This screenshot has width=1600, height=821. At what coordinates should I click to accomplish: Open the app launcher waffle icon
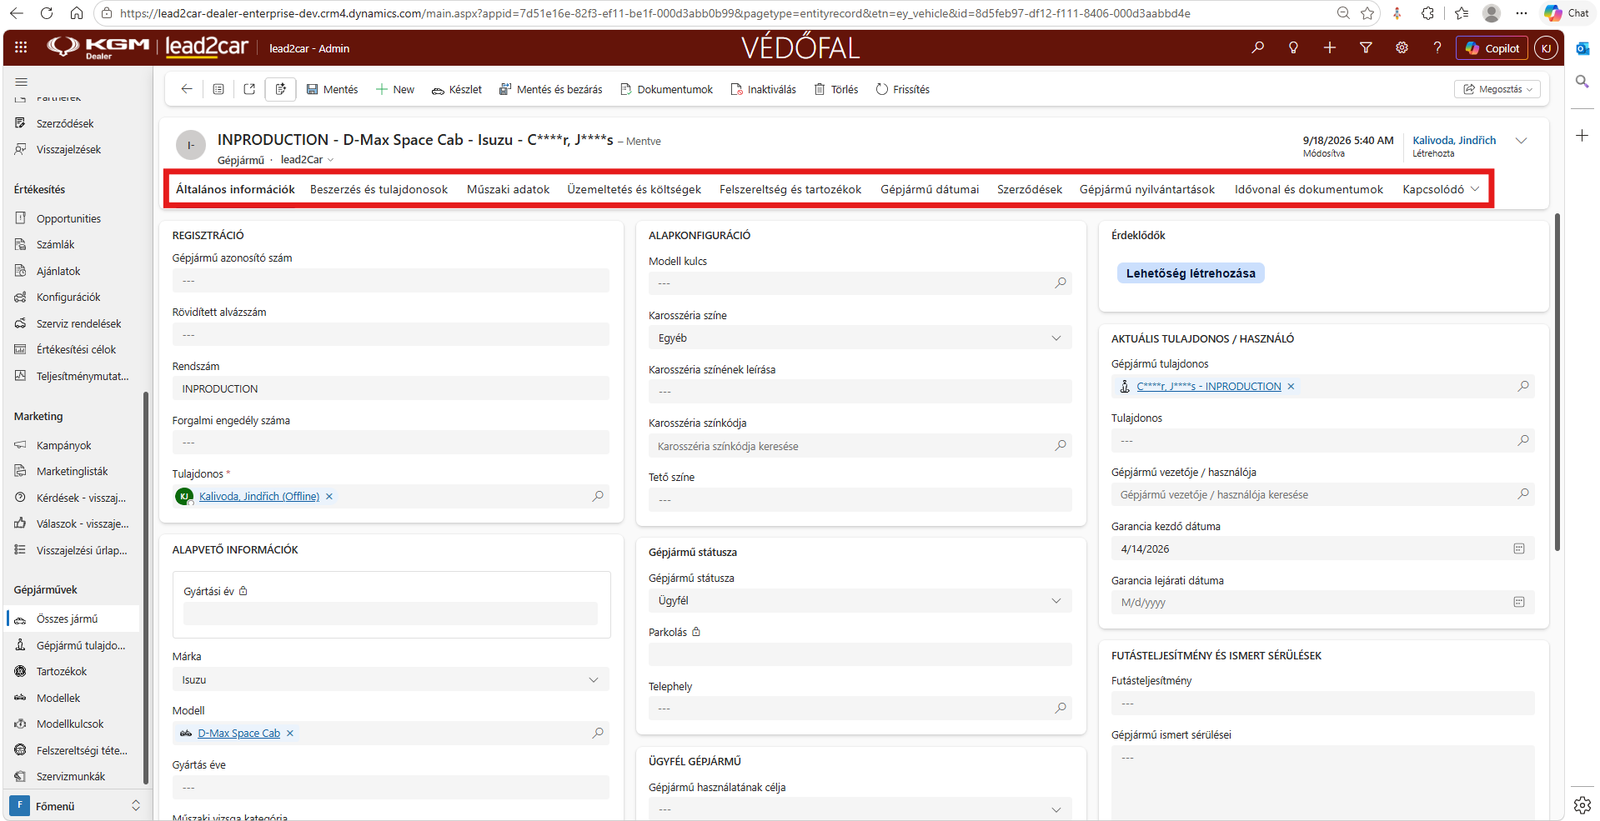pyautogui.click(x=21, y=47)
